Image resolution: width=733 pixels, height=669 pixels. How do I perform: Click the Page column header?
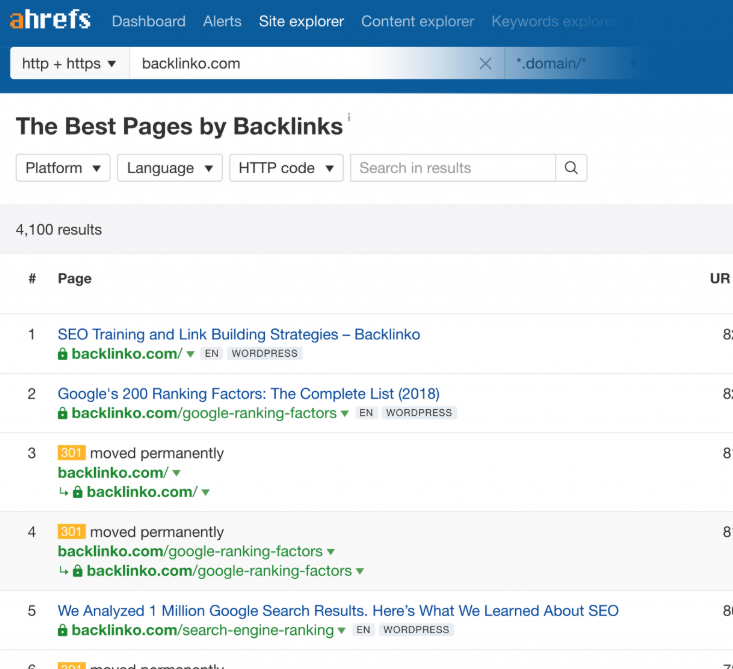click(x=75, y=279)
